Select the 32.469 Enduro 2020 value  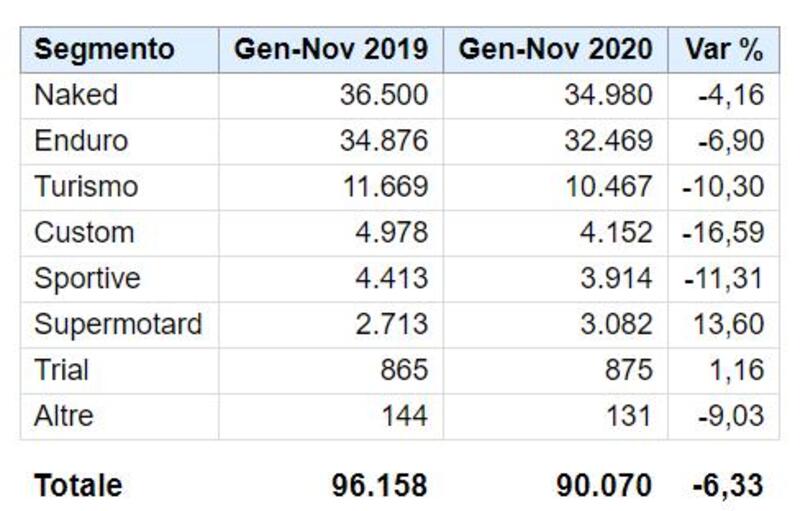tap(608, 141)
